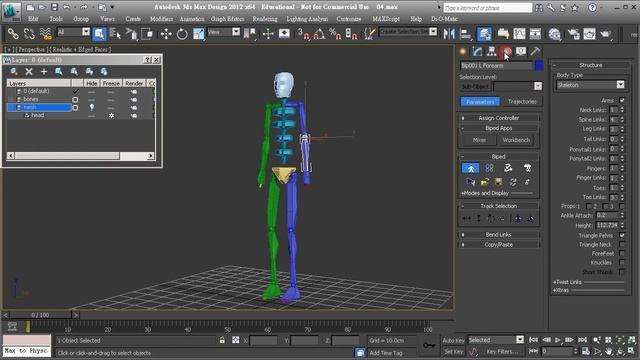640x360 pixels.
Task: Choose the Select and Move tool
Action: [x=166, y=34]
